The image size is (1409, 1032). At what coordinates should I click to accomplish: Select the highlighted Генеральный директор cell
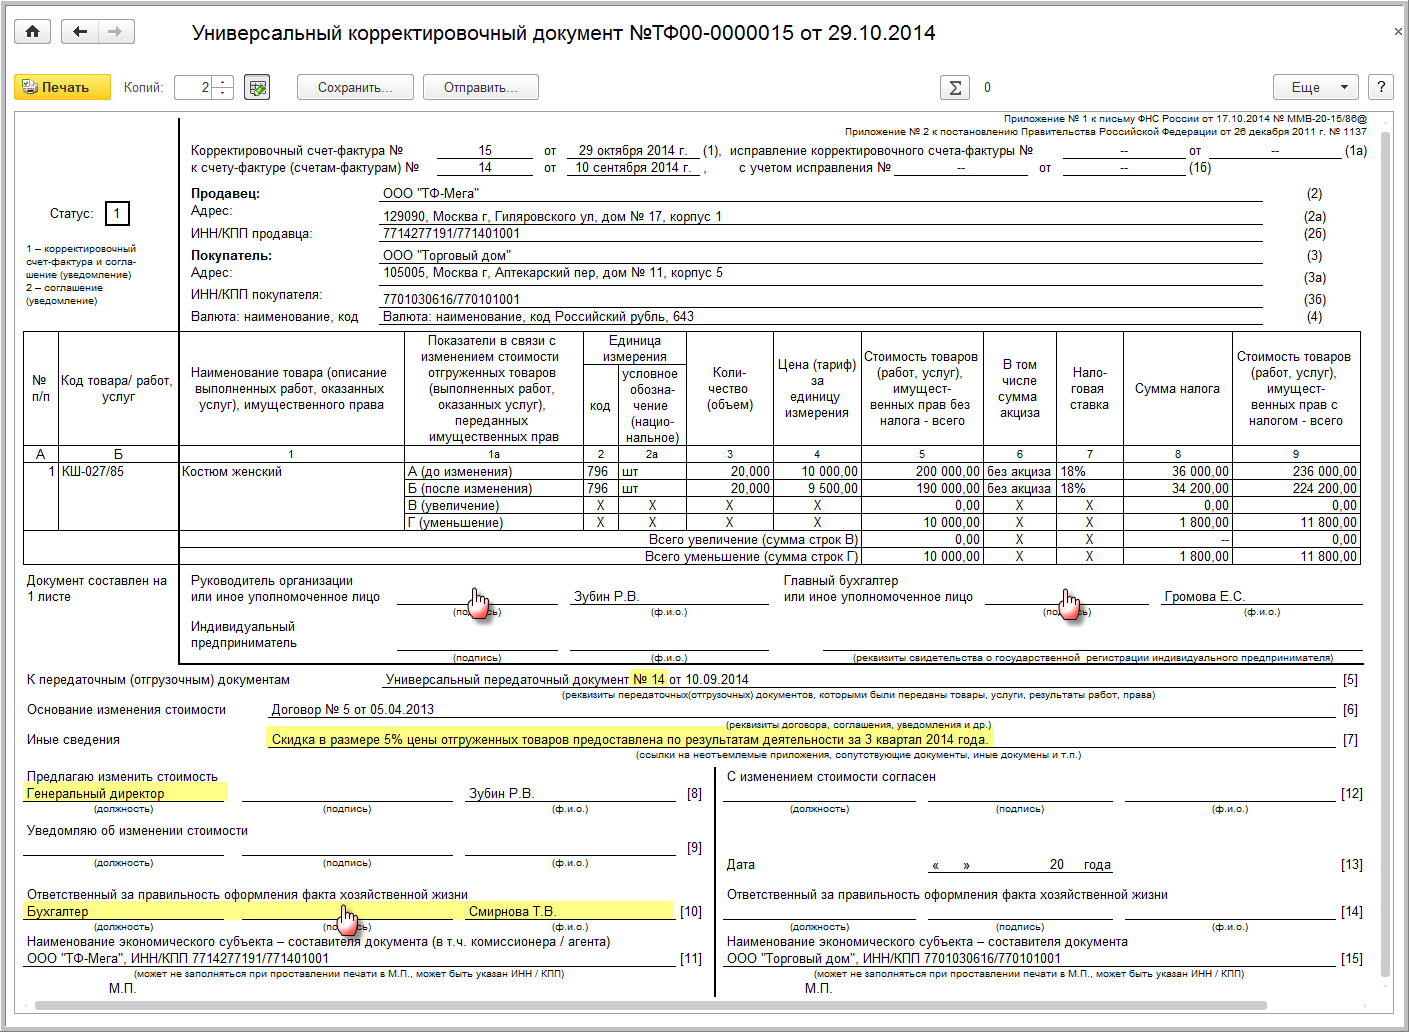124,793
